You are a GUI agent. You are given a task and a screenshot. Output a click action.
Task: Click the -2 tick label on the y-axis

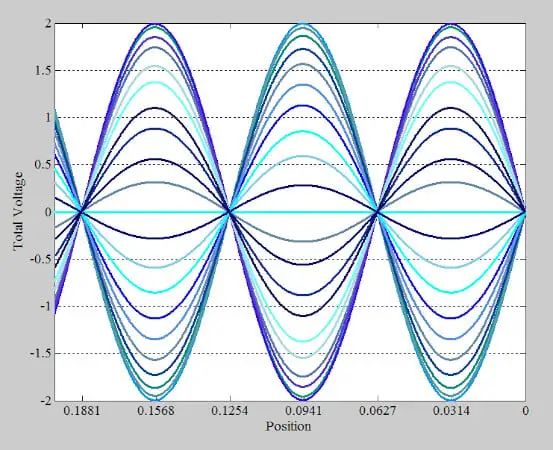(45, 401)
